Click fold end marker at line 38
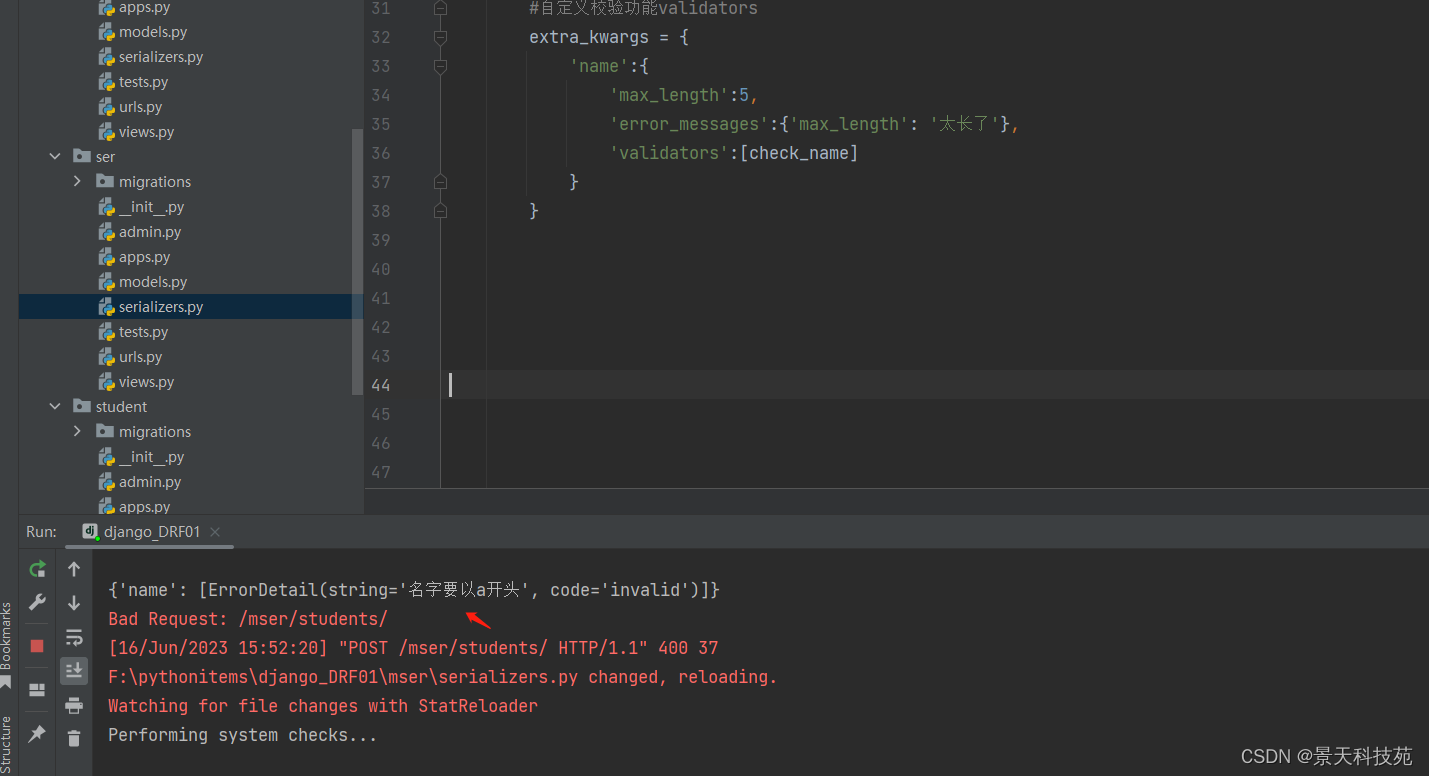This screenshot has height=776, width=1429. (440, 211)
